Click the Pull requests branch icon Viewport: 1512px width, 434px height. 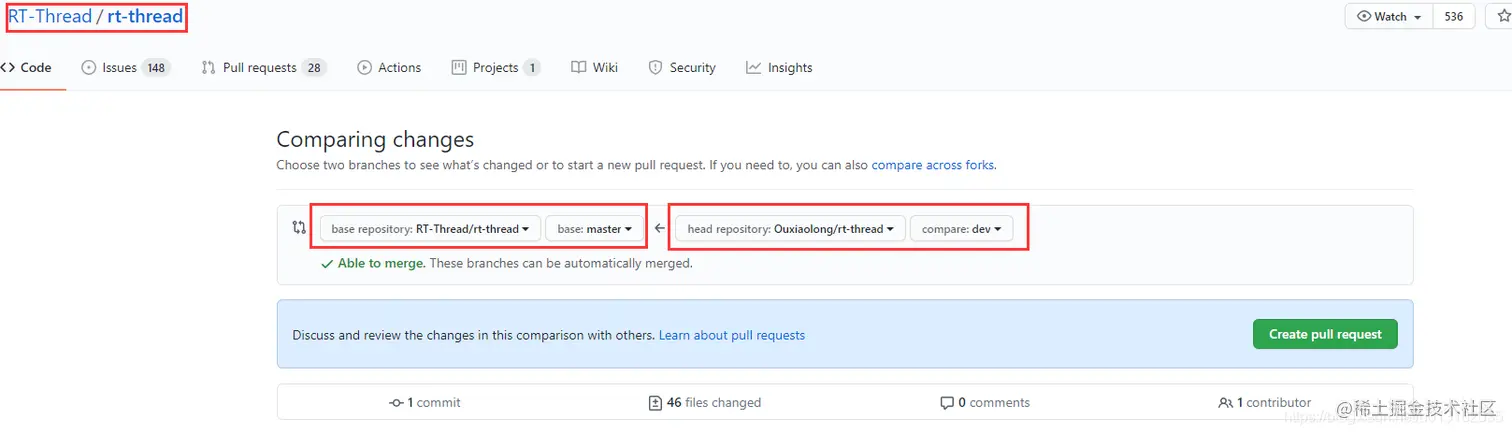tap(208, 67)
